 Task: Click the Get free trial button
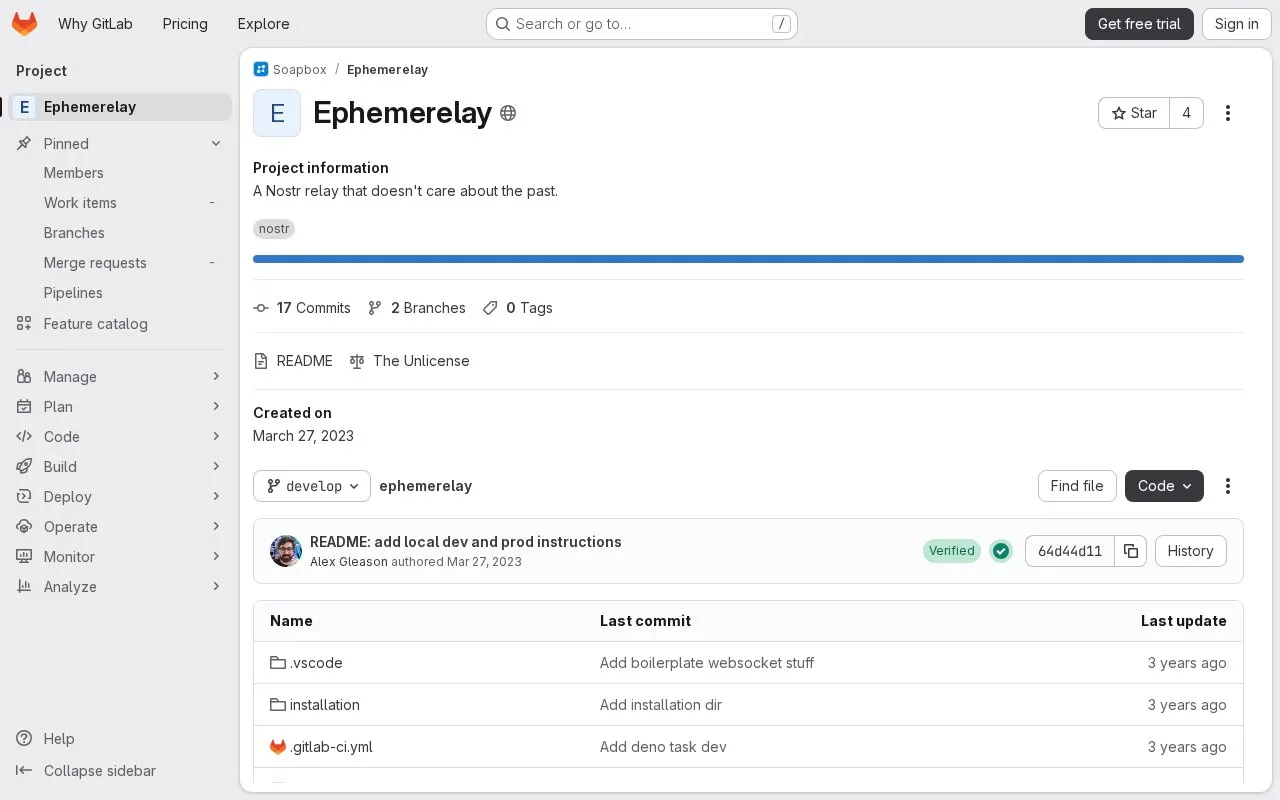(1139, 24)
